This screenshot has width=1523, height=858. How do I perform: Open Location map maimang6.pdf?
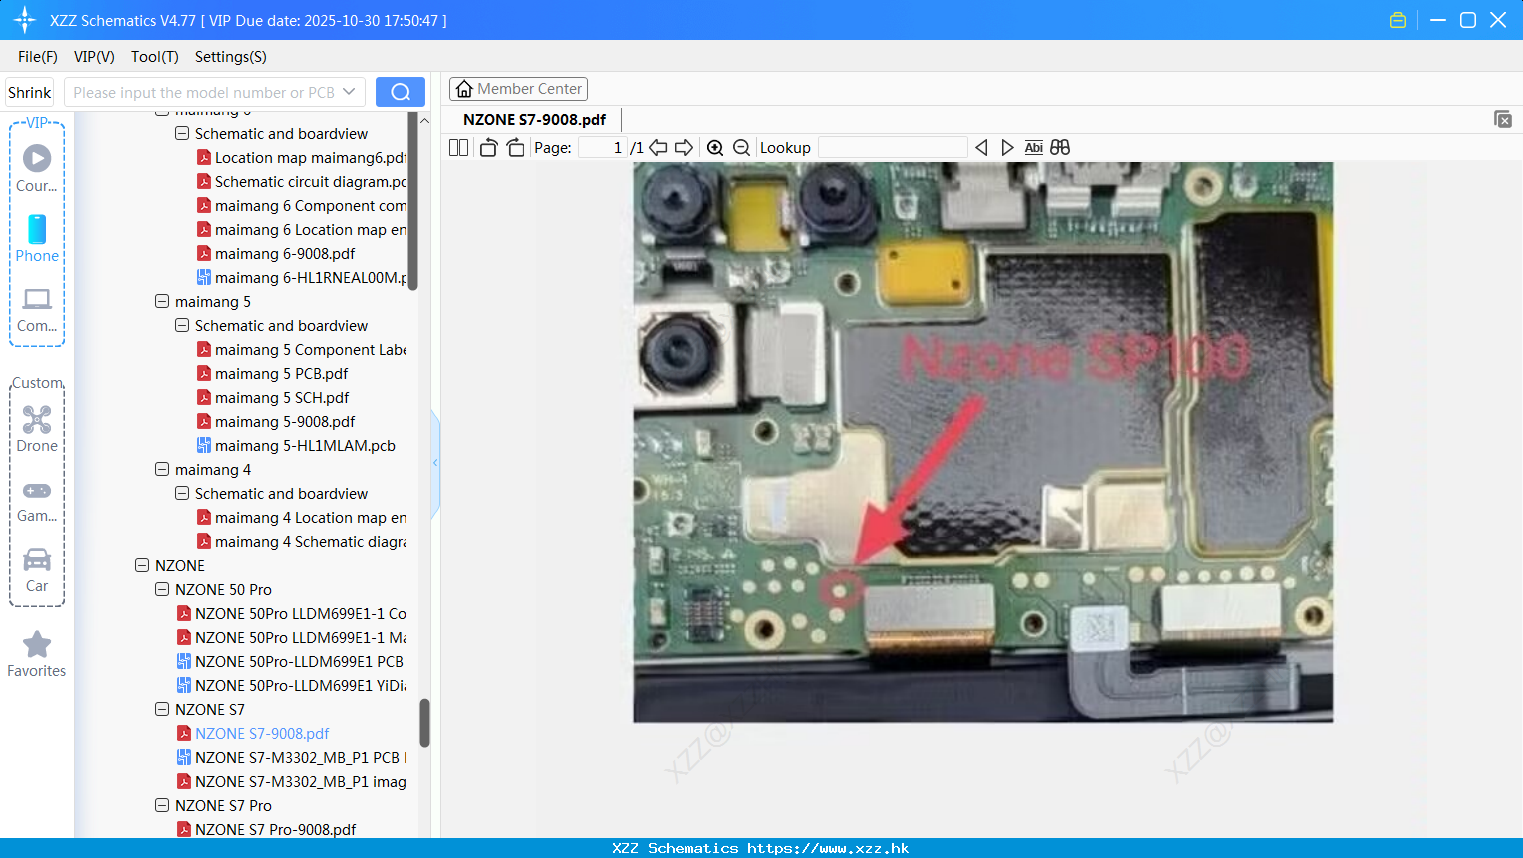(301, 157)
